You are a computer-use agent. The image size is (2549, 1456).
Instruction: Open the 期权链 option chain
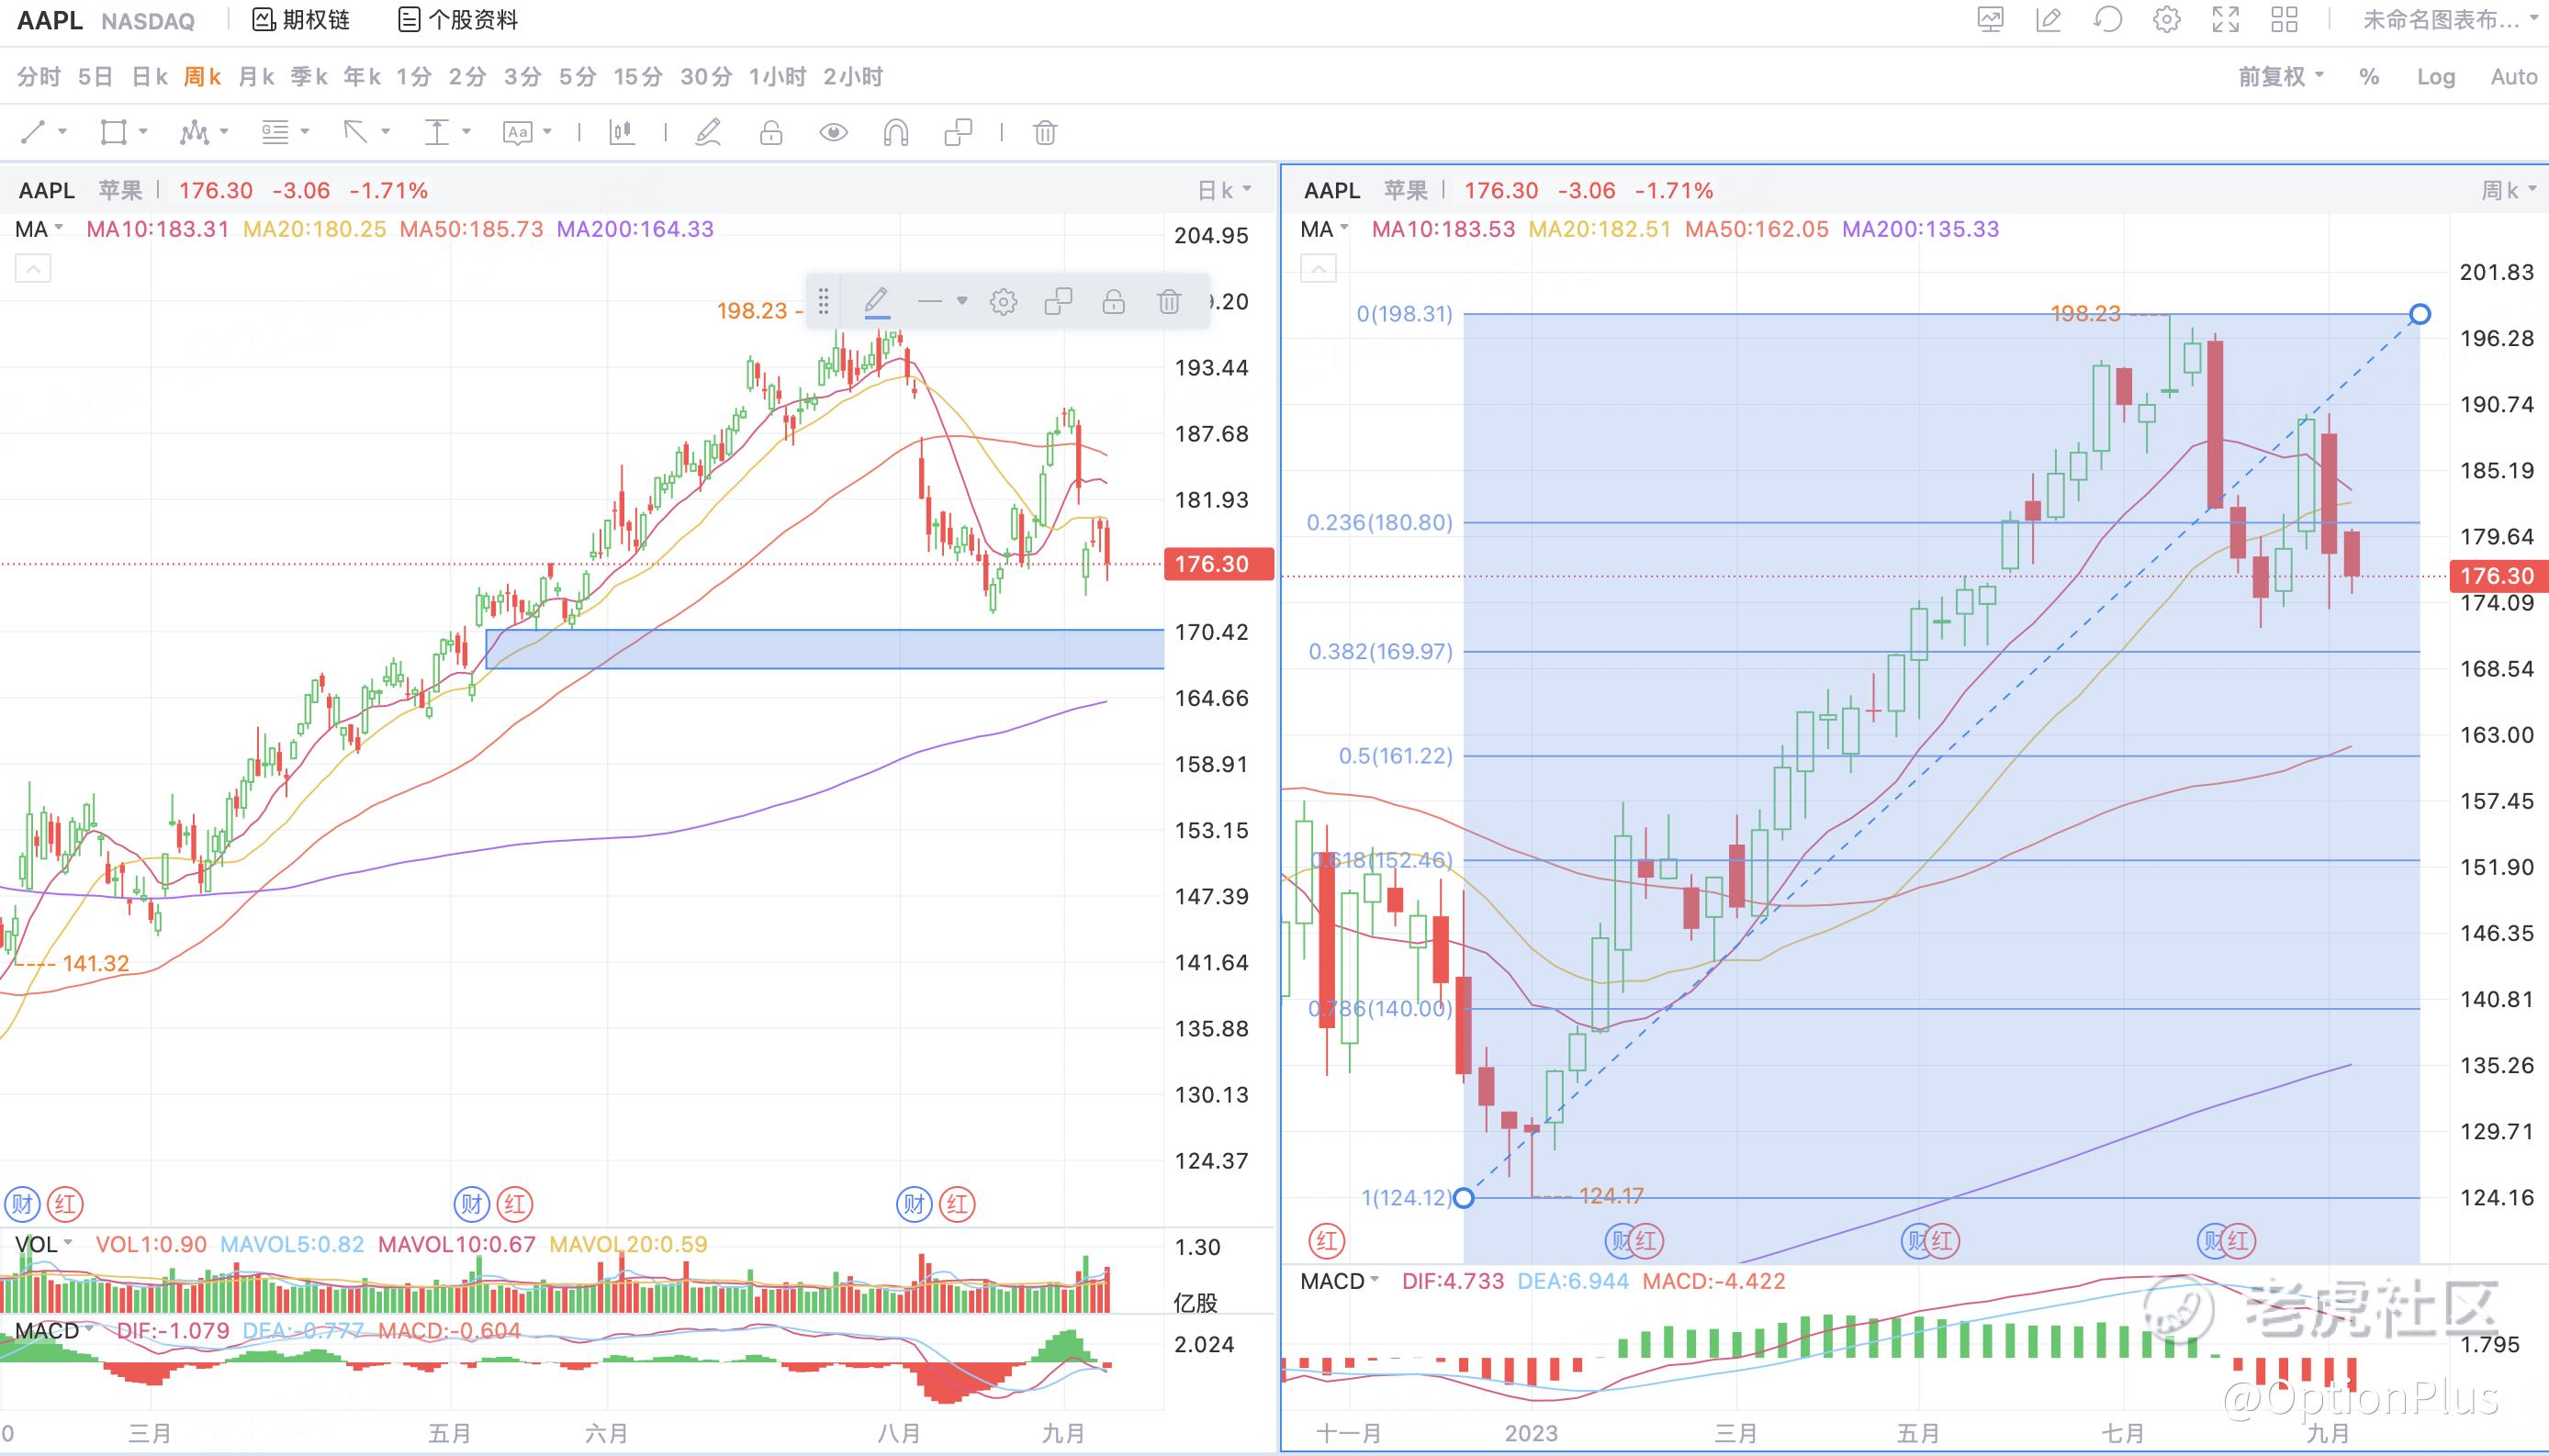pos(301,20)
